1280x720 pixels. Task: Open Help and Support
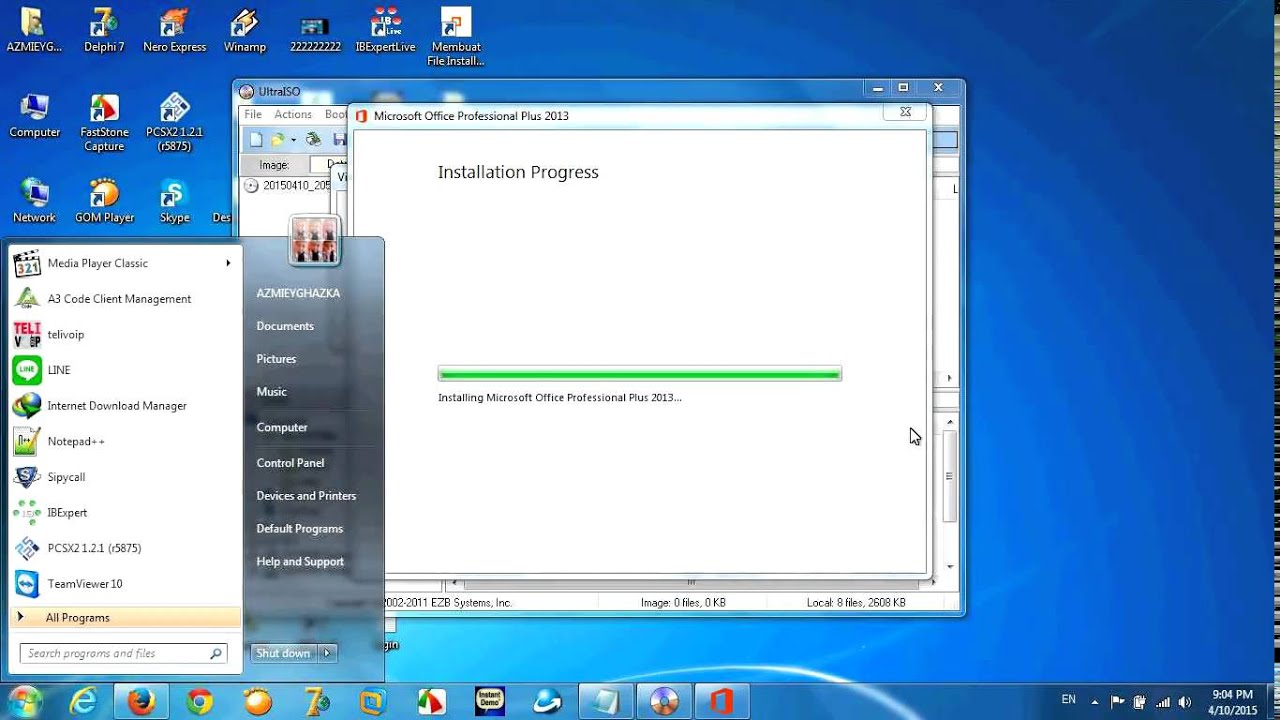click(x=300, y=562)
